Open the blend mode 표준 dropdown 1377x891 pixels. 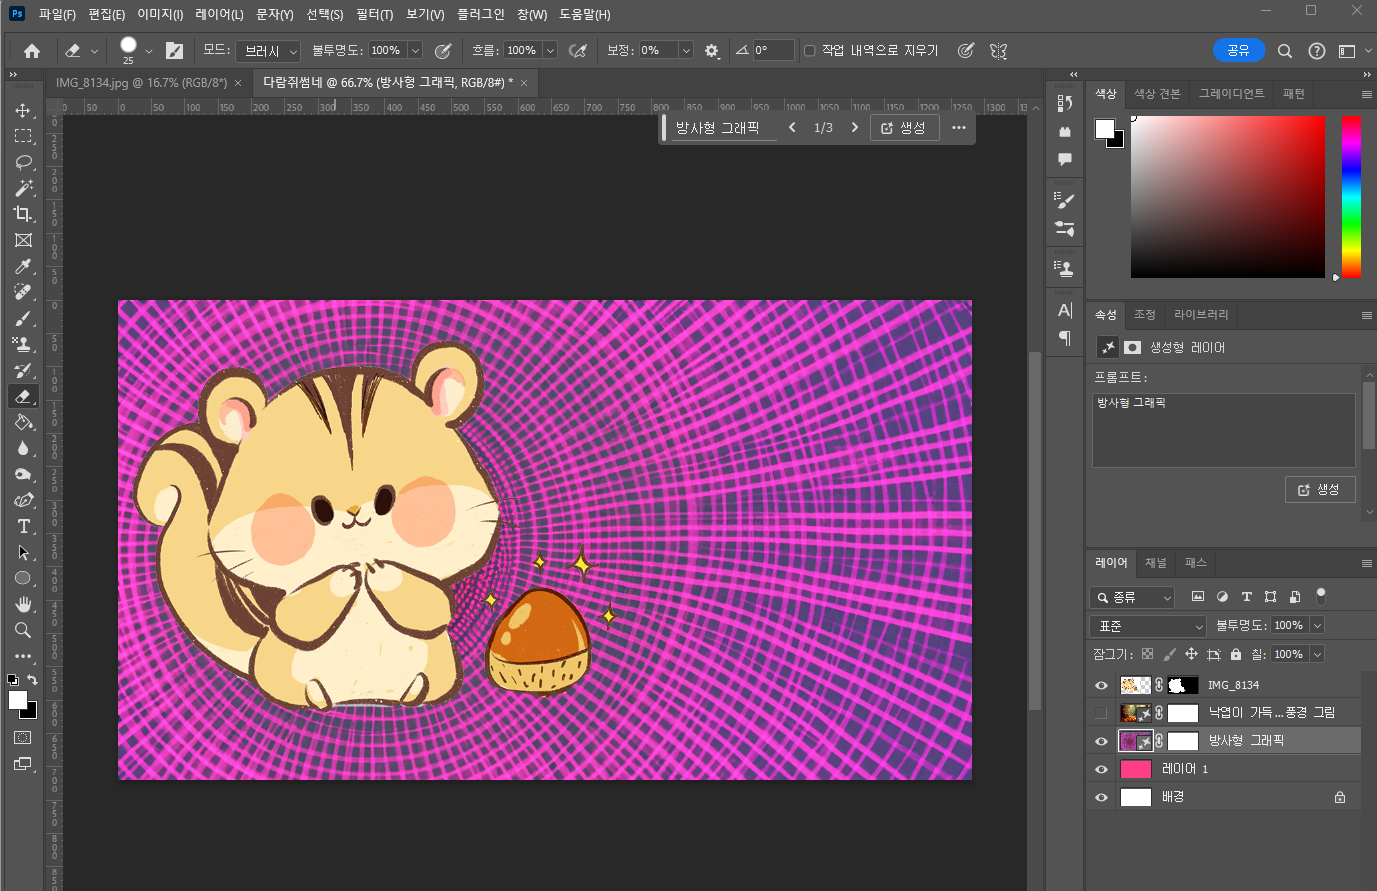[x=1149, y=626]
